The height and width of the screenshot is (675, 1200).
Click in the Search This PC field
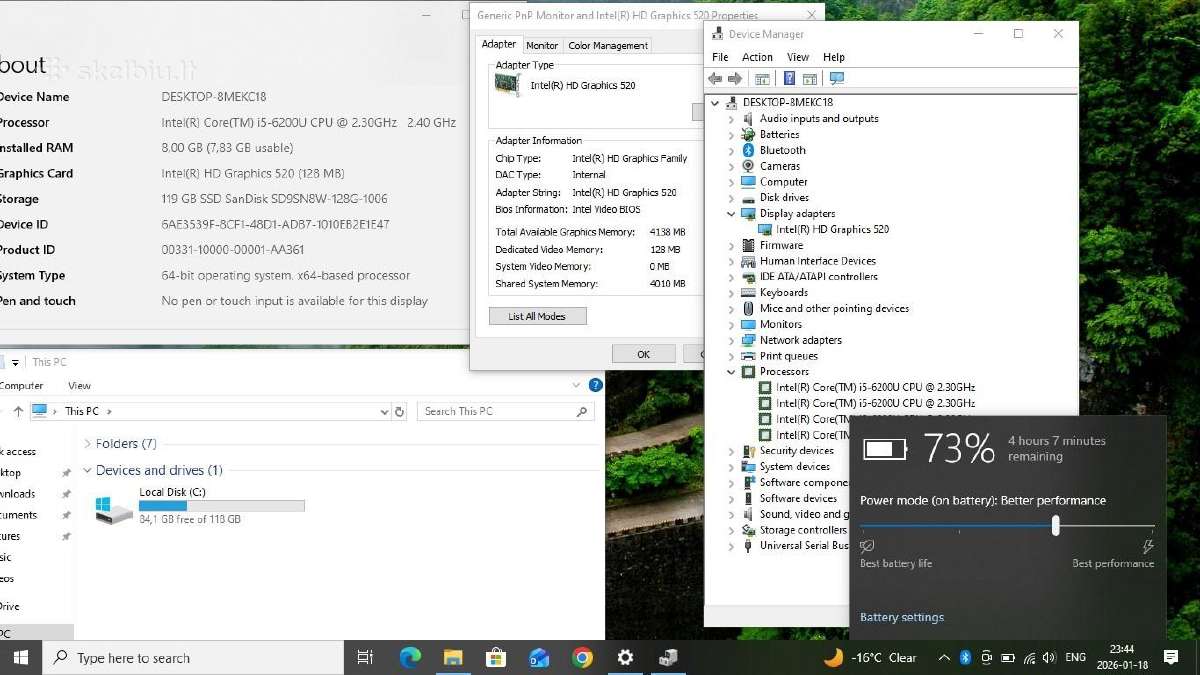[x=506, y=411]
